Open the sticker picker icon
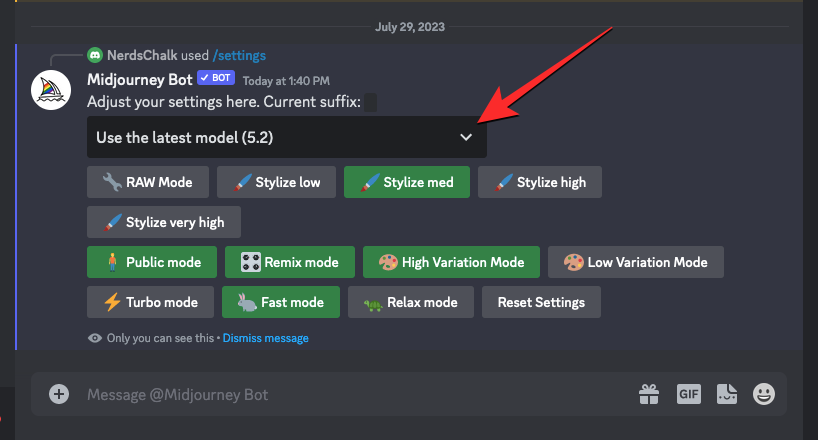This screenshot has height=440, width=818. (x=727, y=394)
